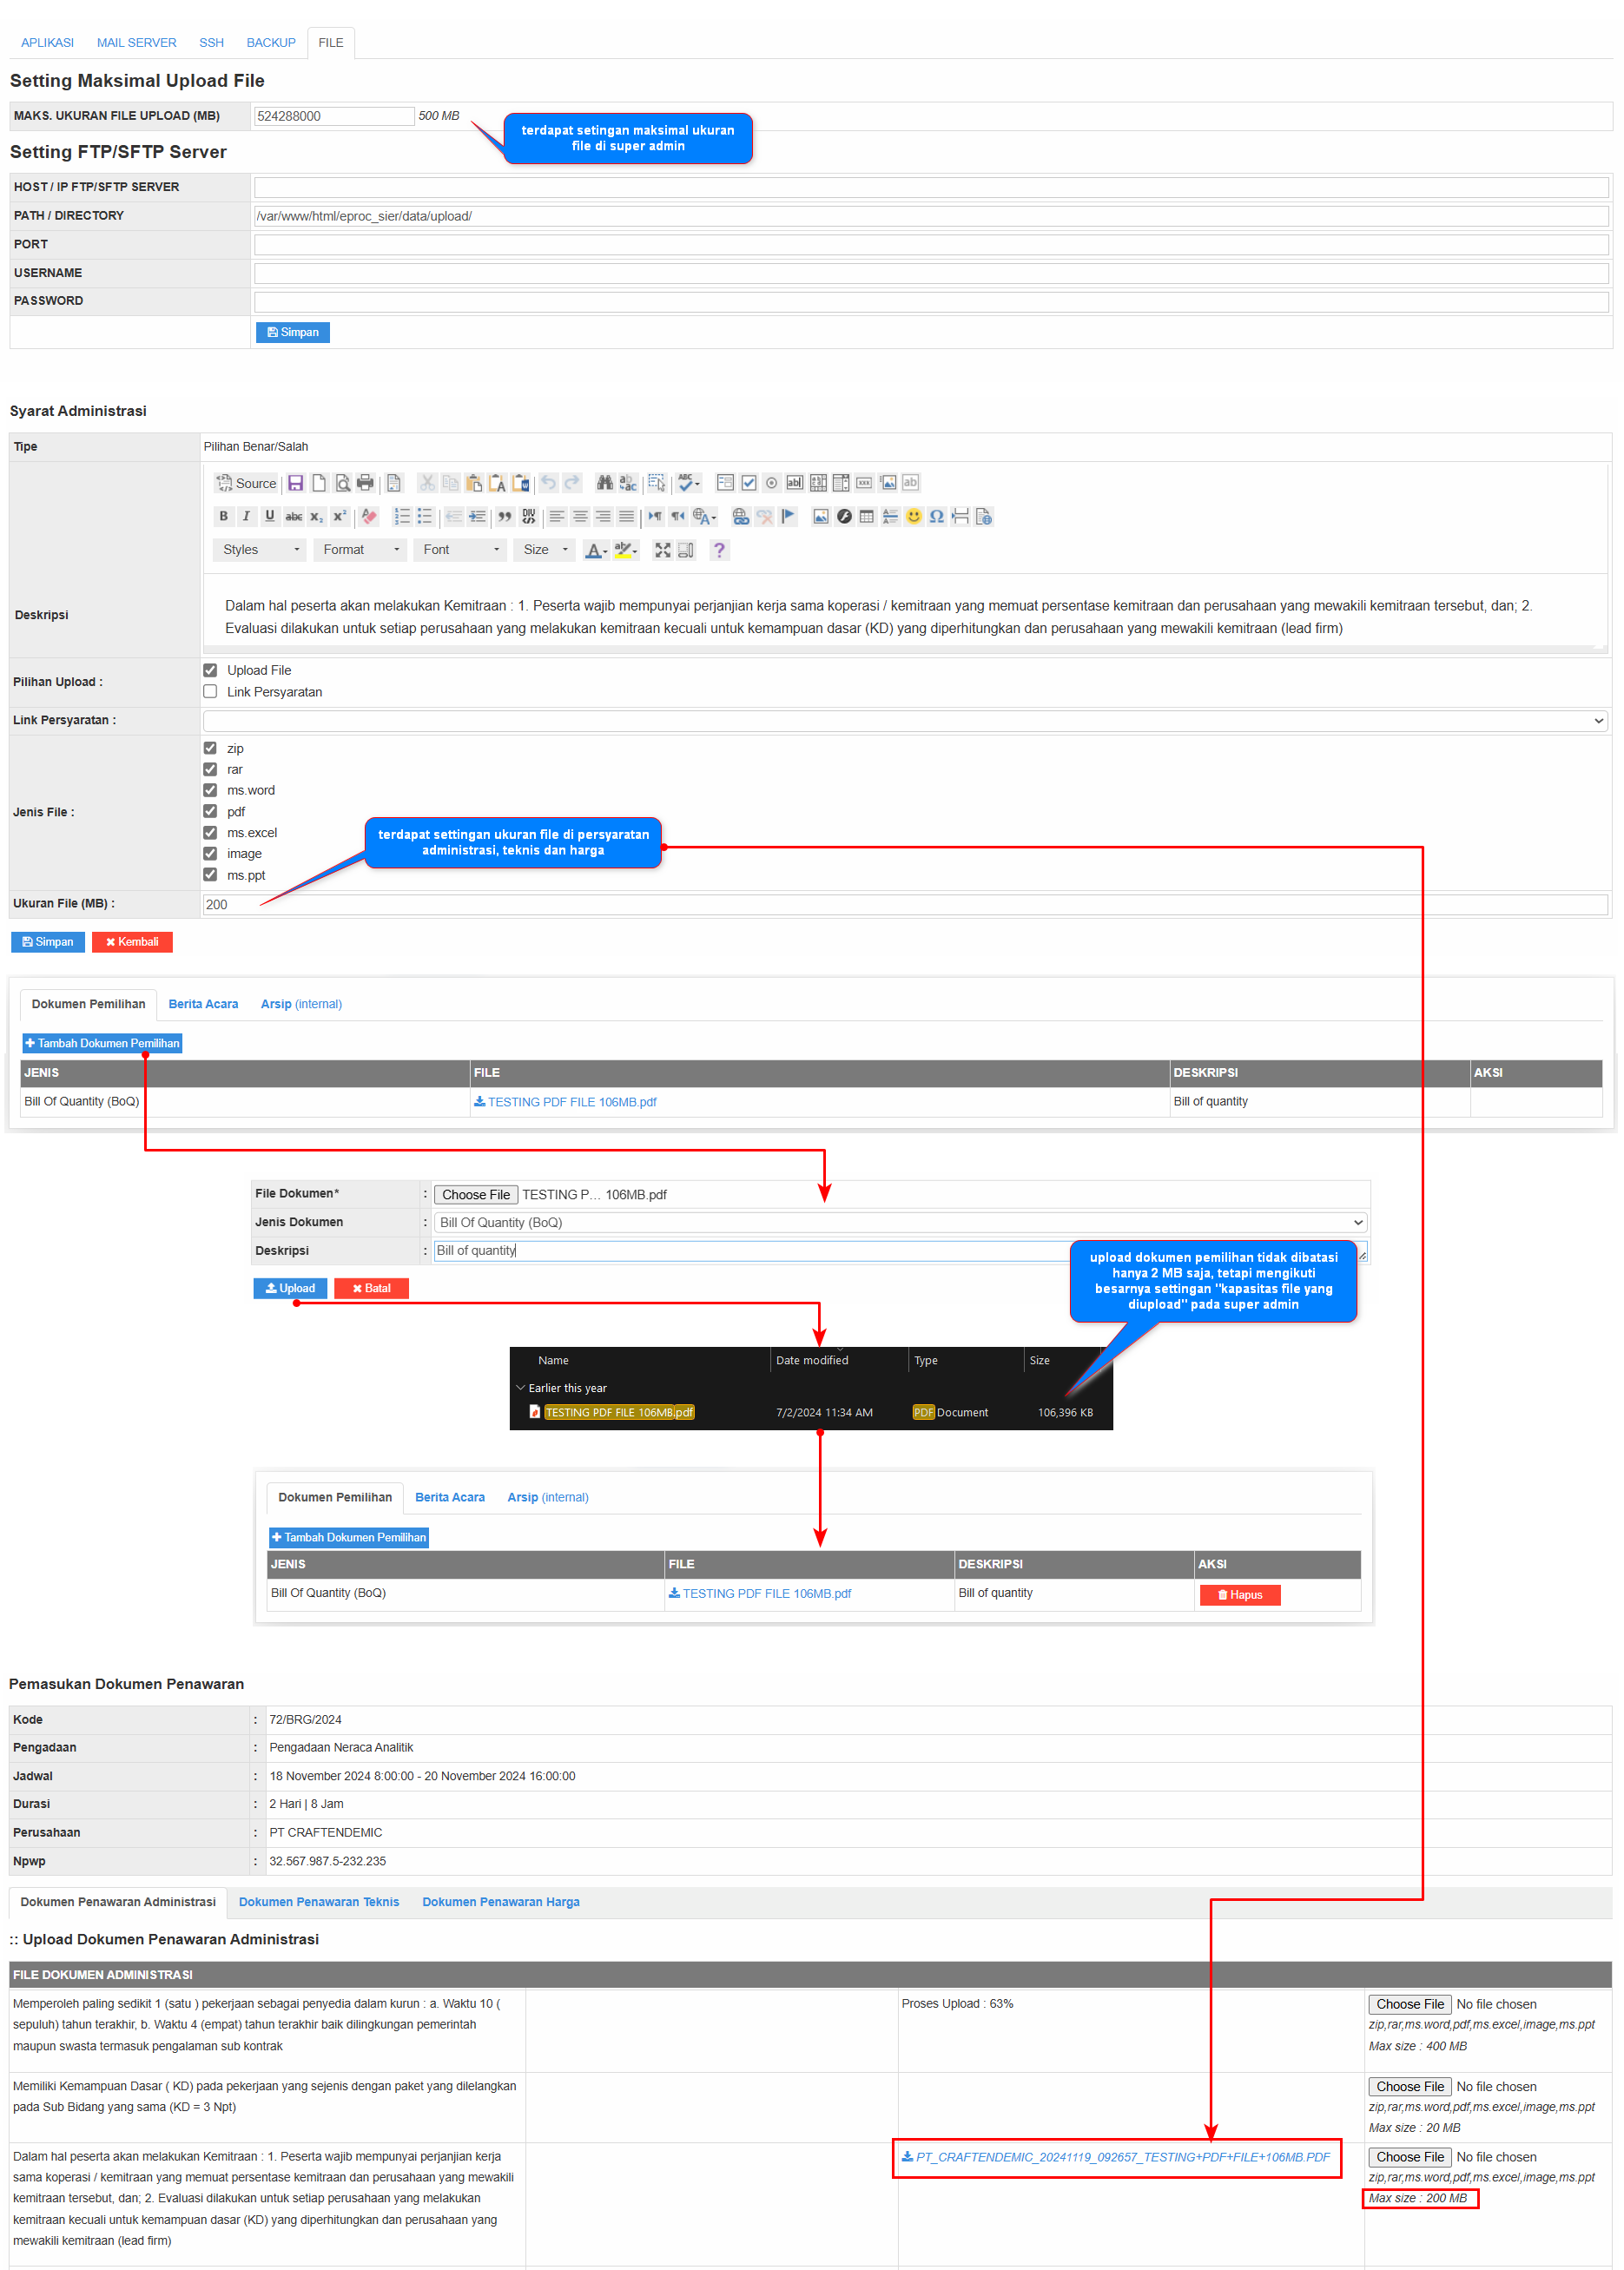The width and height of the screenshot is (1624, 2270).
Task: Toggle the Link Persyaratan checkbox
Action: click(210, 691)
